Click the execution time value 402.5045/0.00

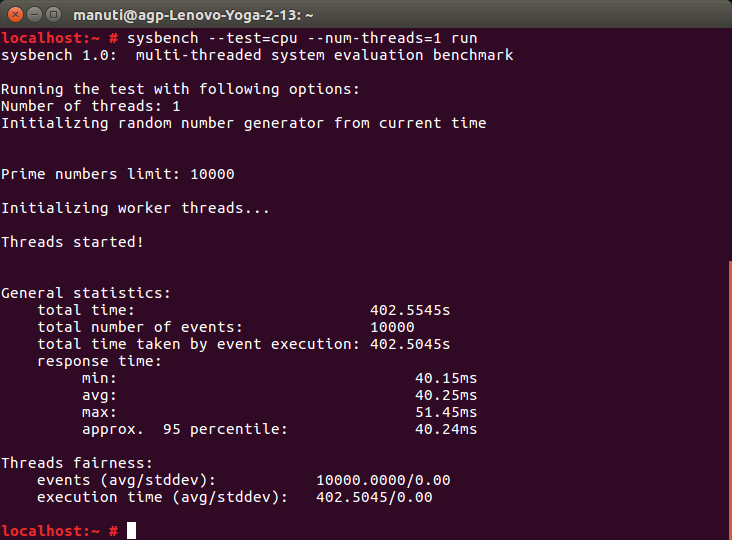374,497
